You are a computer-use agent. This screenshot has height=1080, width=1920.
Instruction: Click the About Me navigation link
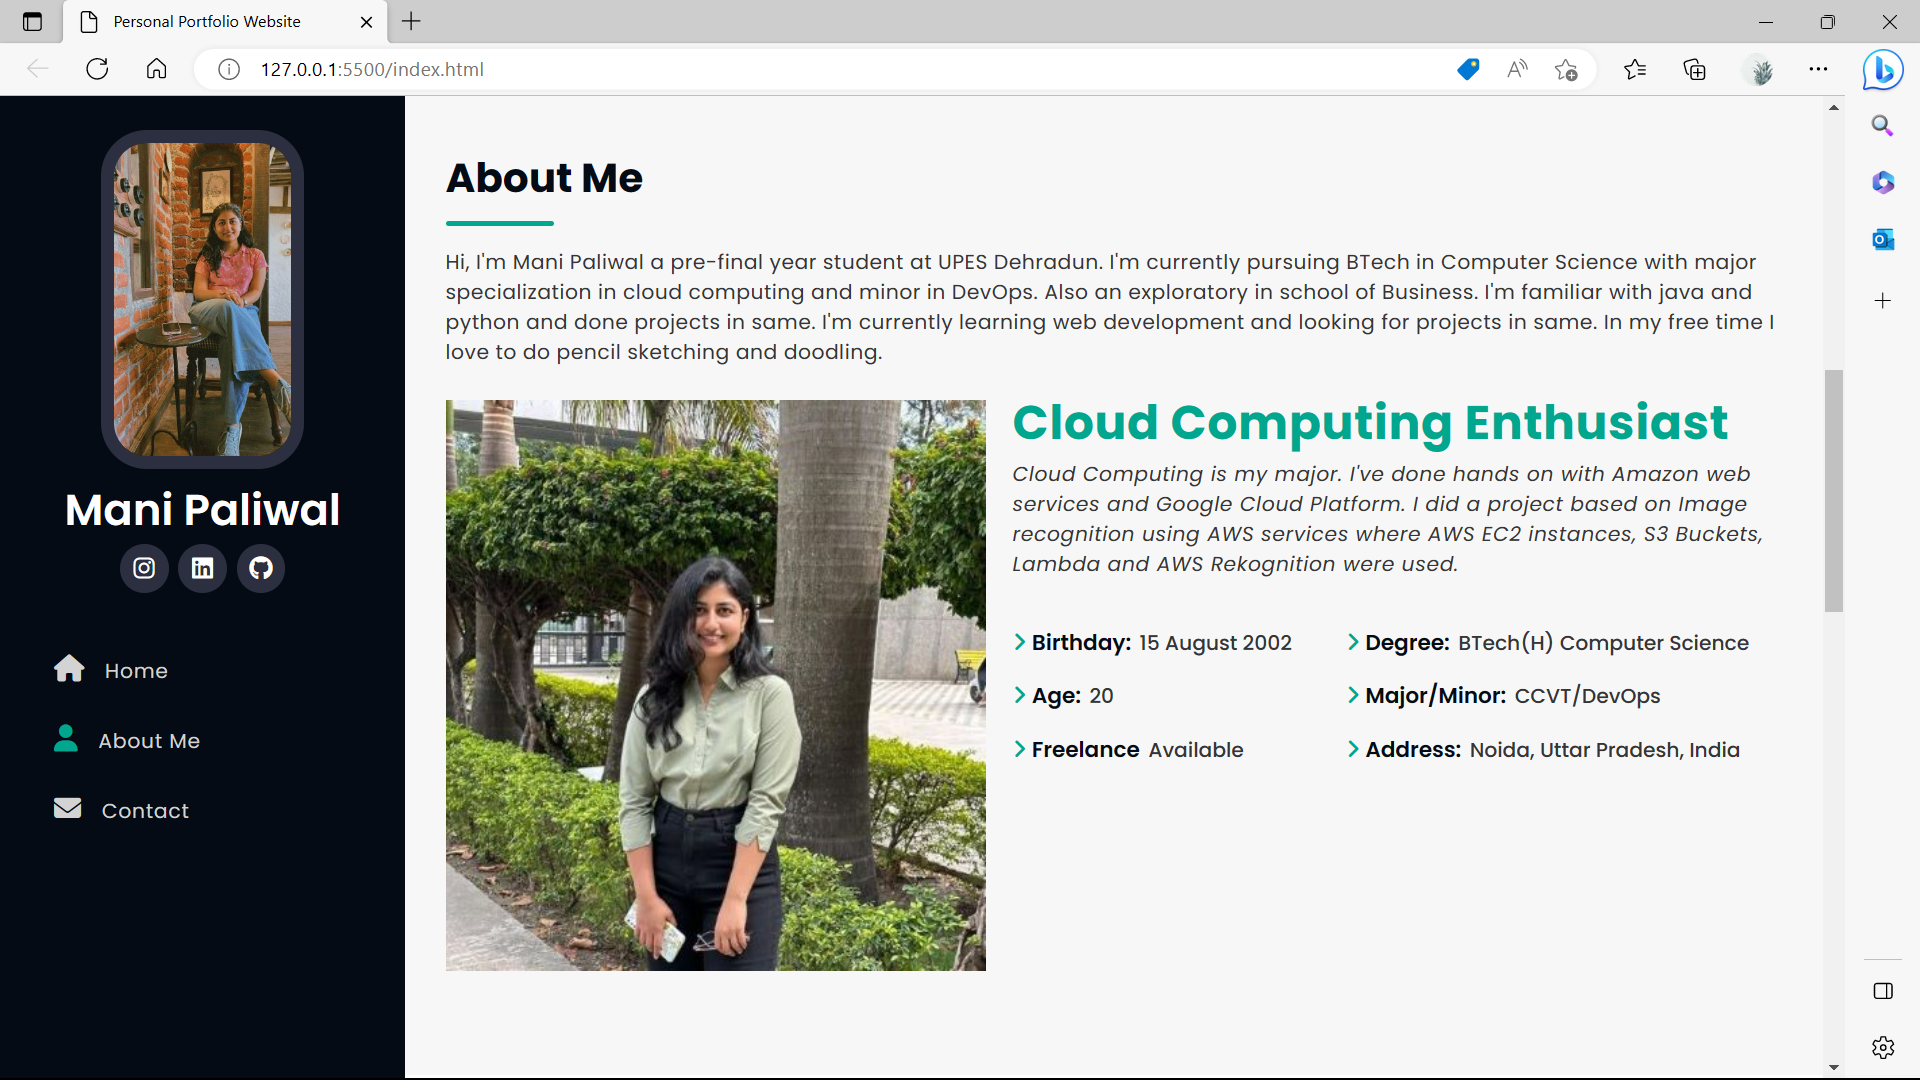148,740
